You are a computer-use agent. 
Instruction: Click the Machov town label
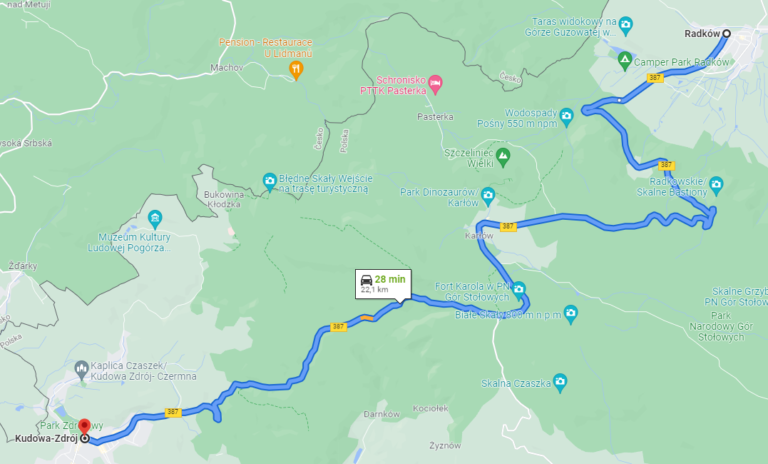pyautogui.click(x=227, y=67)
